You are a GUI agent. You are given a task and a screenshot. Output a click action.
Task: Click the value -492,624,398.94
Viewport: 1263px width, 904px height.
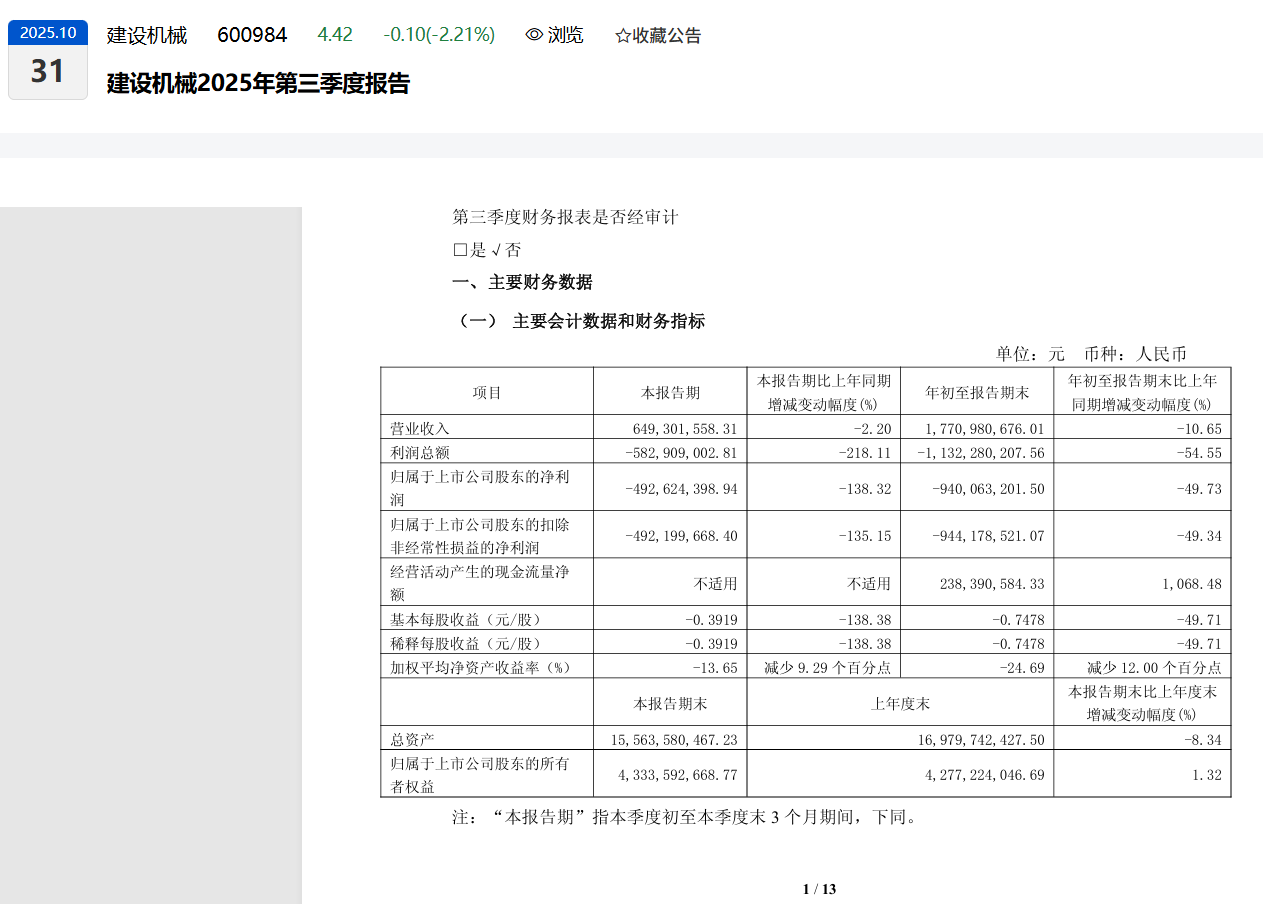pyautogui.click(x=681, y=488)
